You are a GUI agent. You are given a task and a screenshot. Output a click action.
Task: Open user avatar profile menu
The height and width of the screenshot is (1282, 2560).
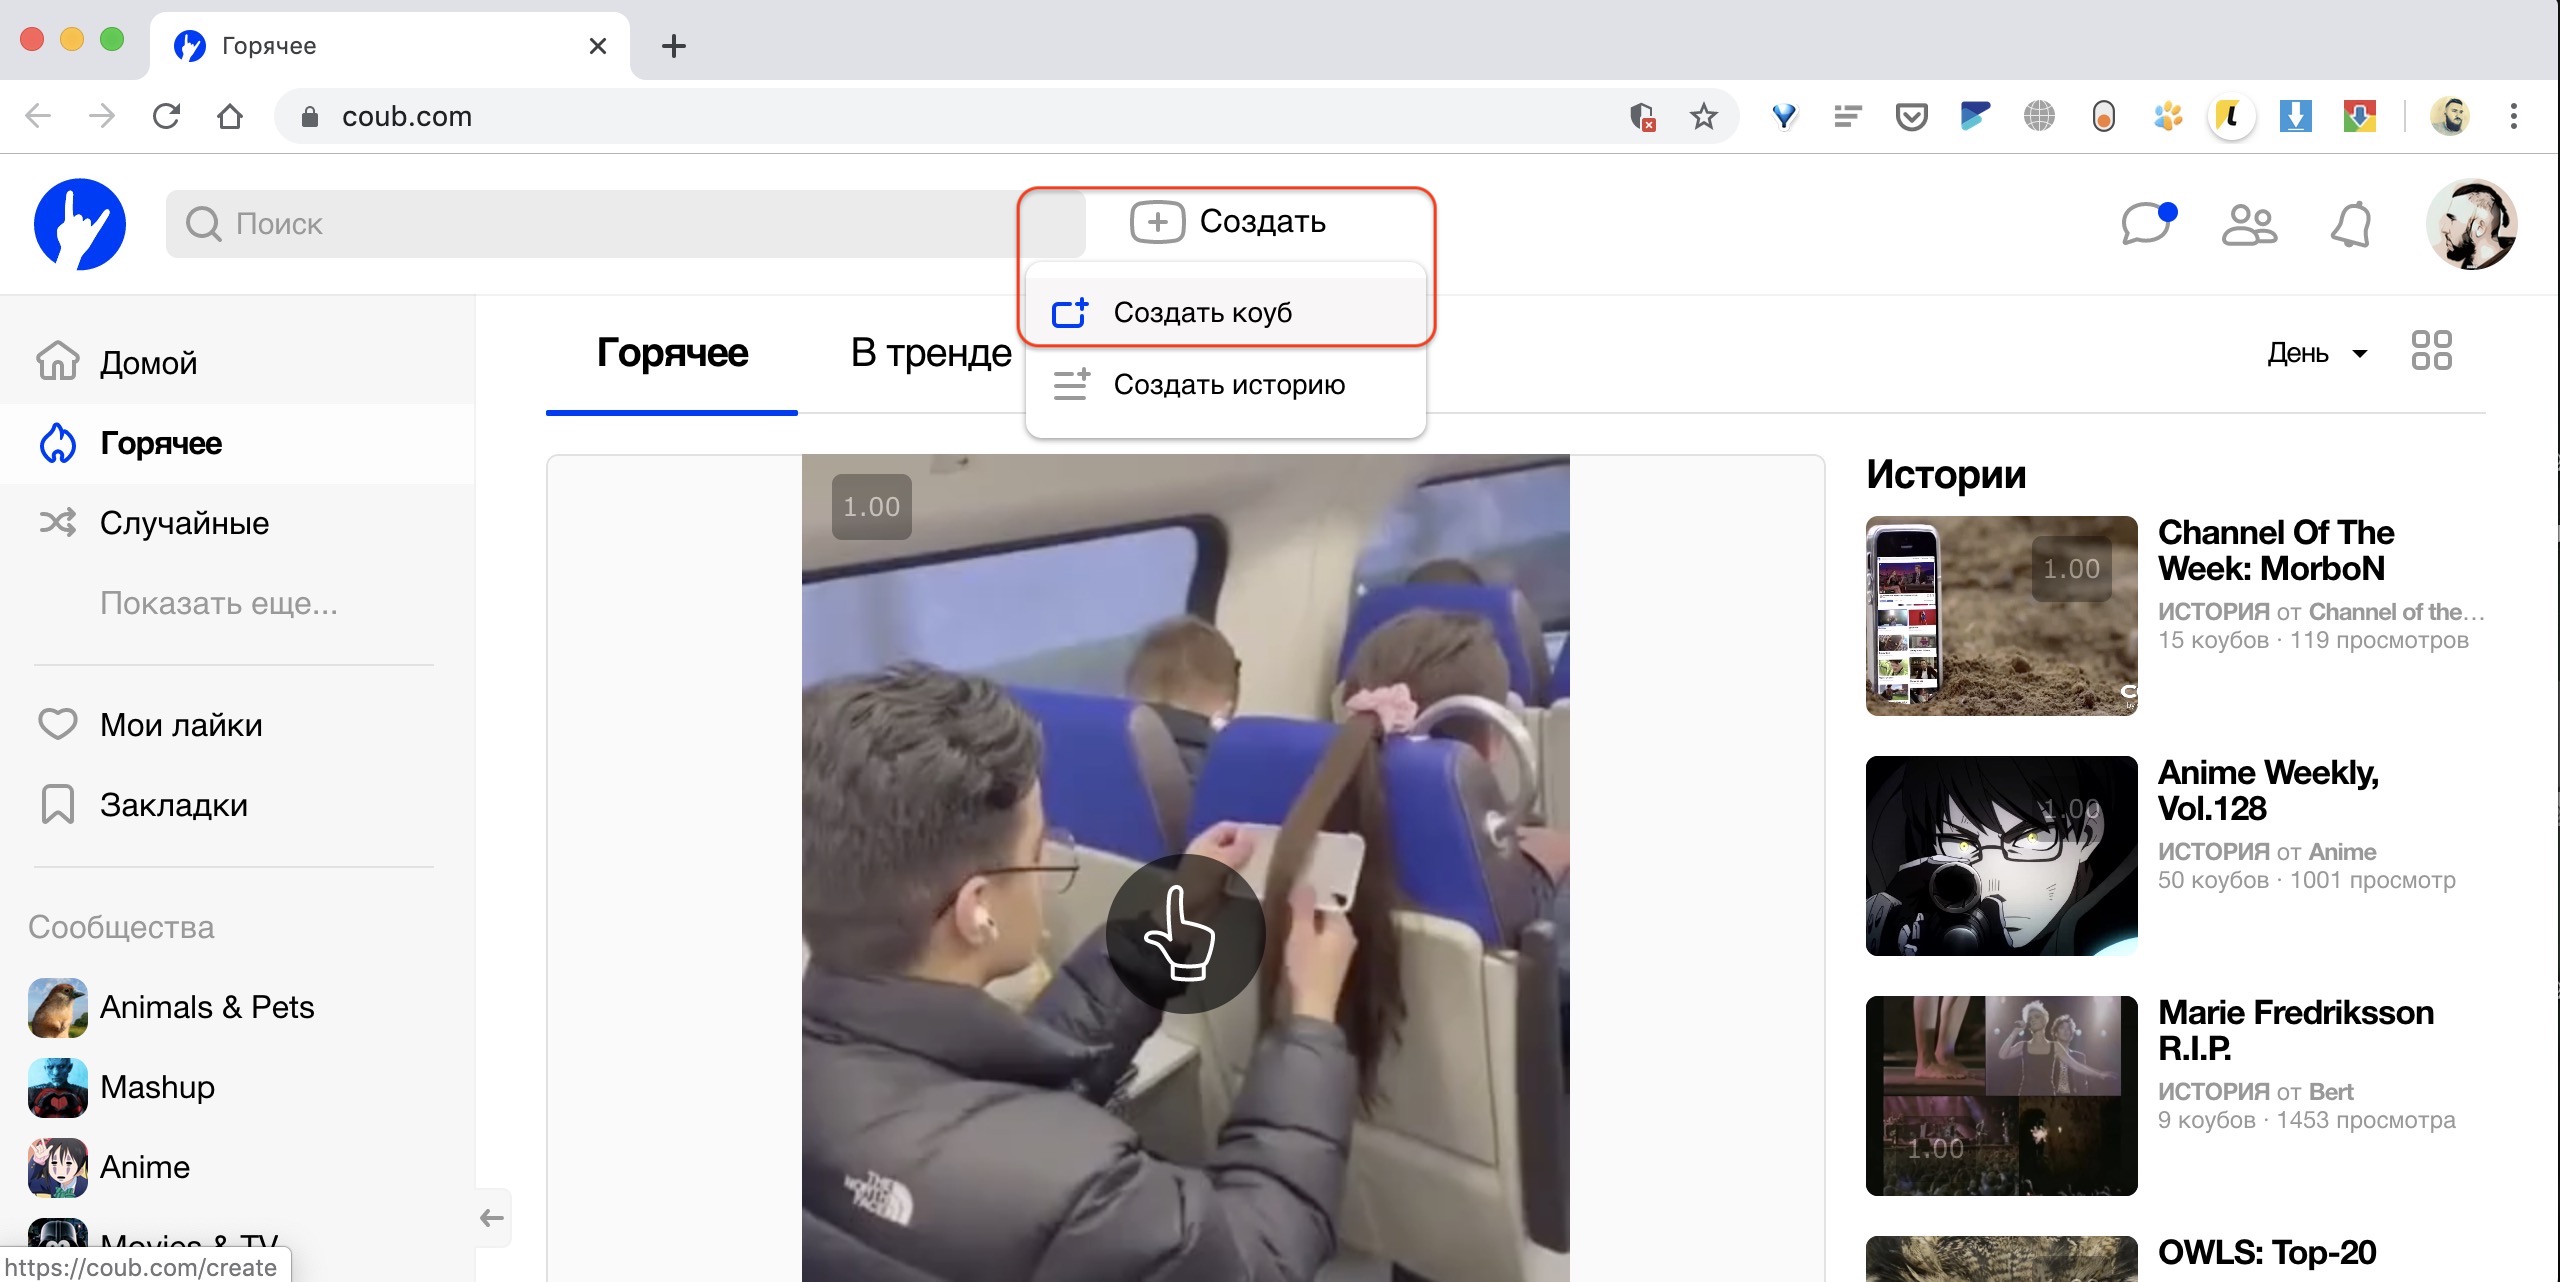coord(2471,224)
